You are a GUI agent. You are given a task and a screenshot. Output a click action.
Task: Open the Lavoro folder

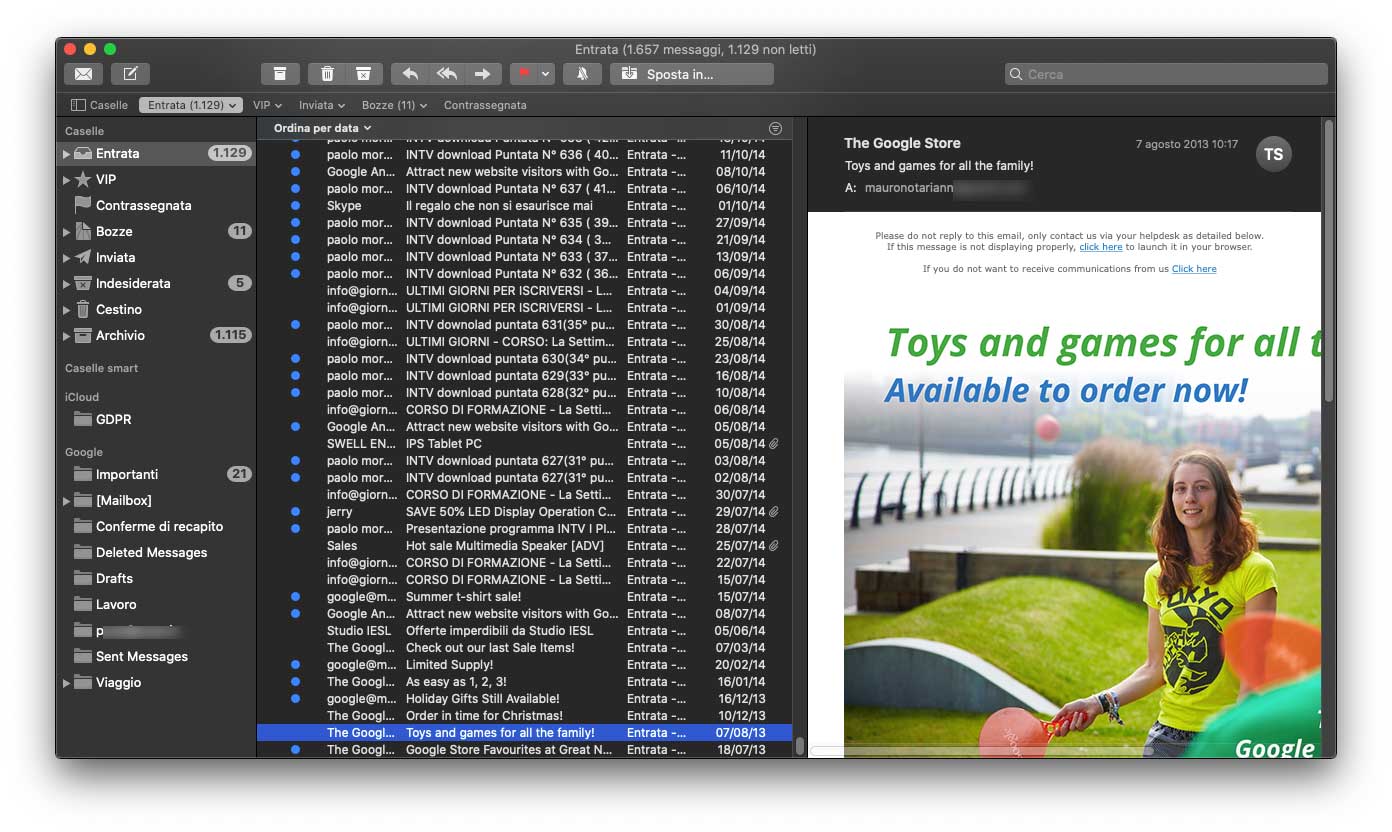156,604
